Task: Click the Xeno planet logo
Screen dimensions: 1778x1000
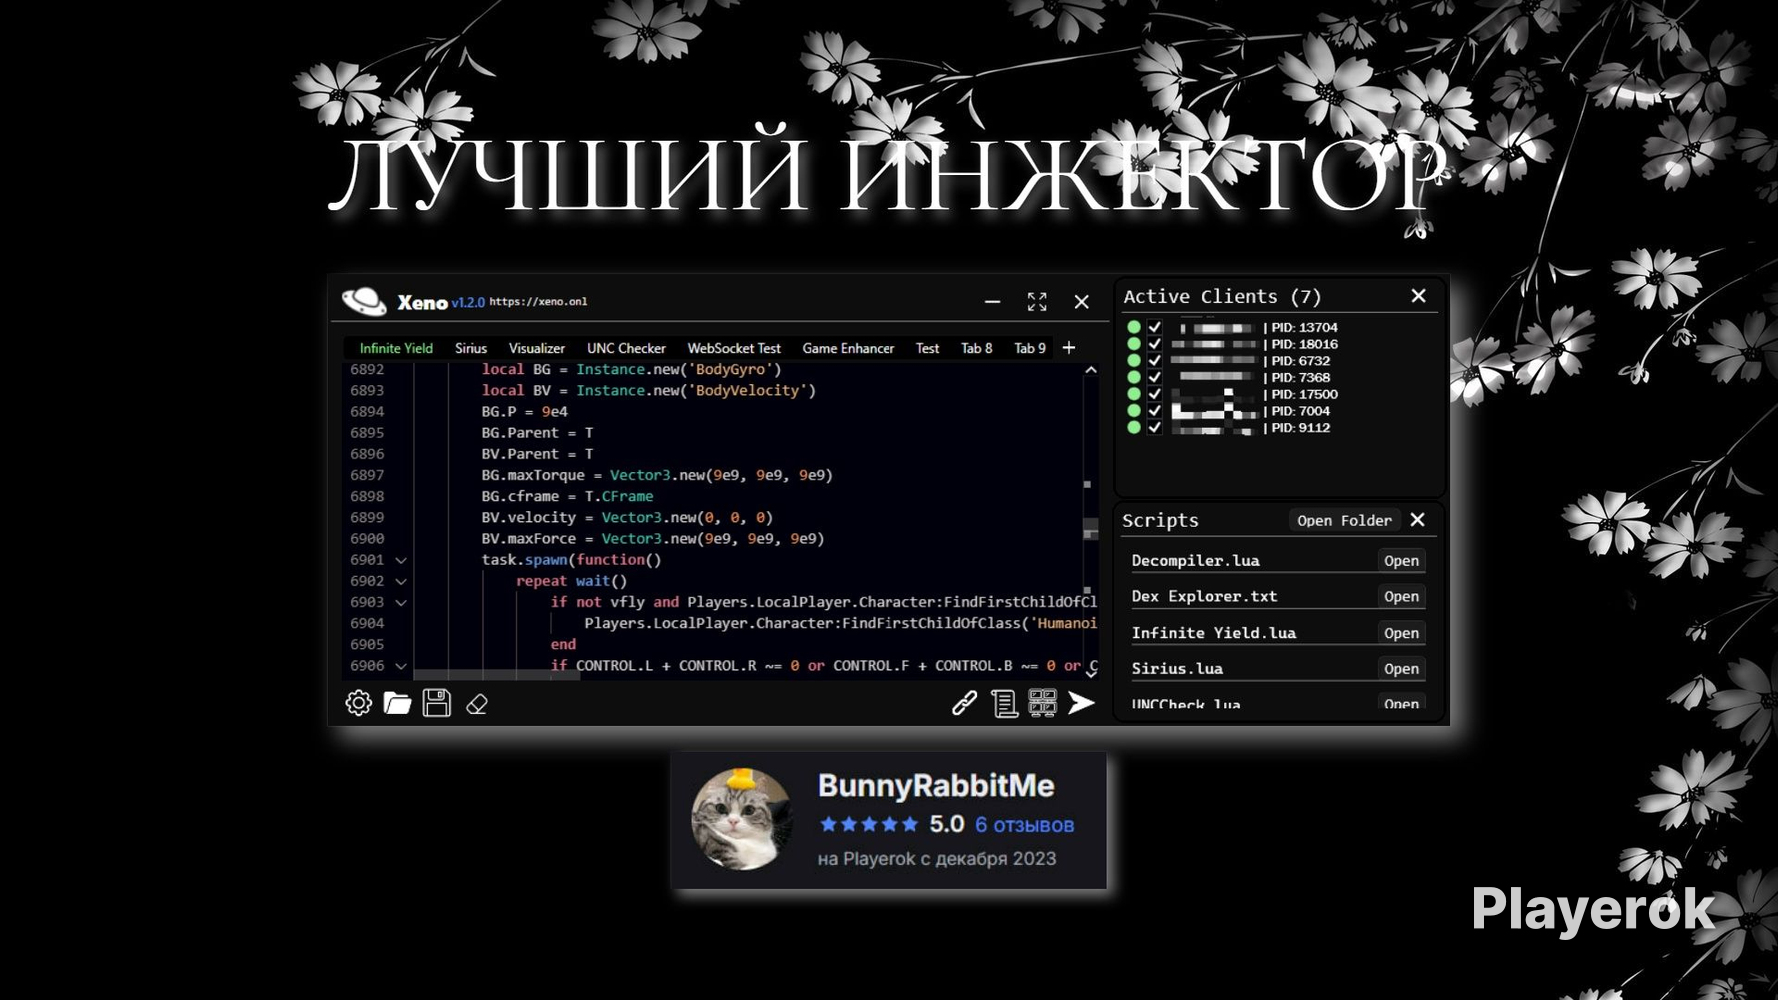Action: (x=364, y=301)
